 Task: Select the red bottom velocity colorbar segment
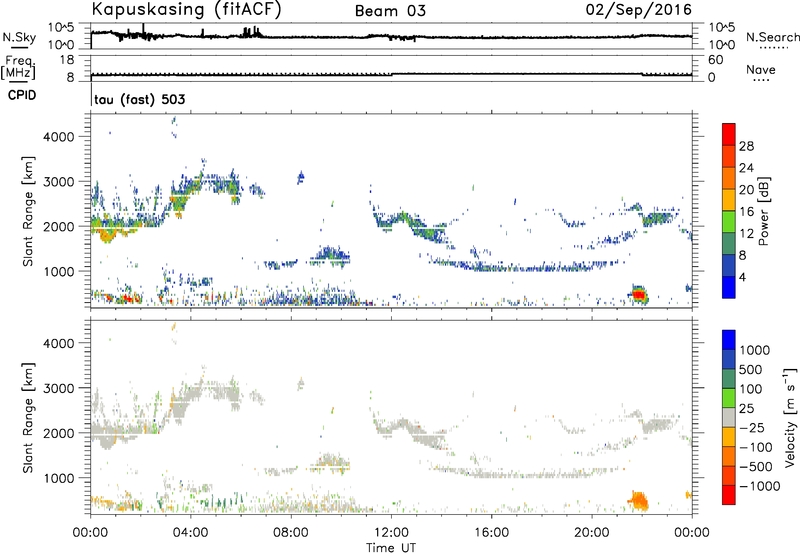point(729,495)
